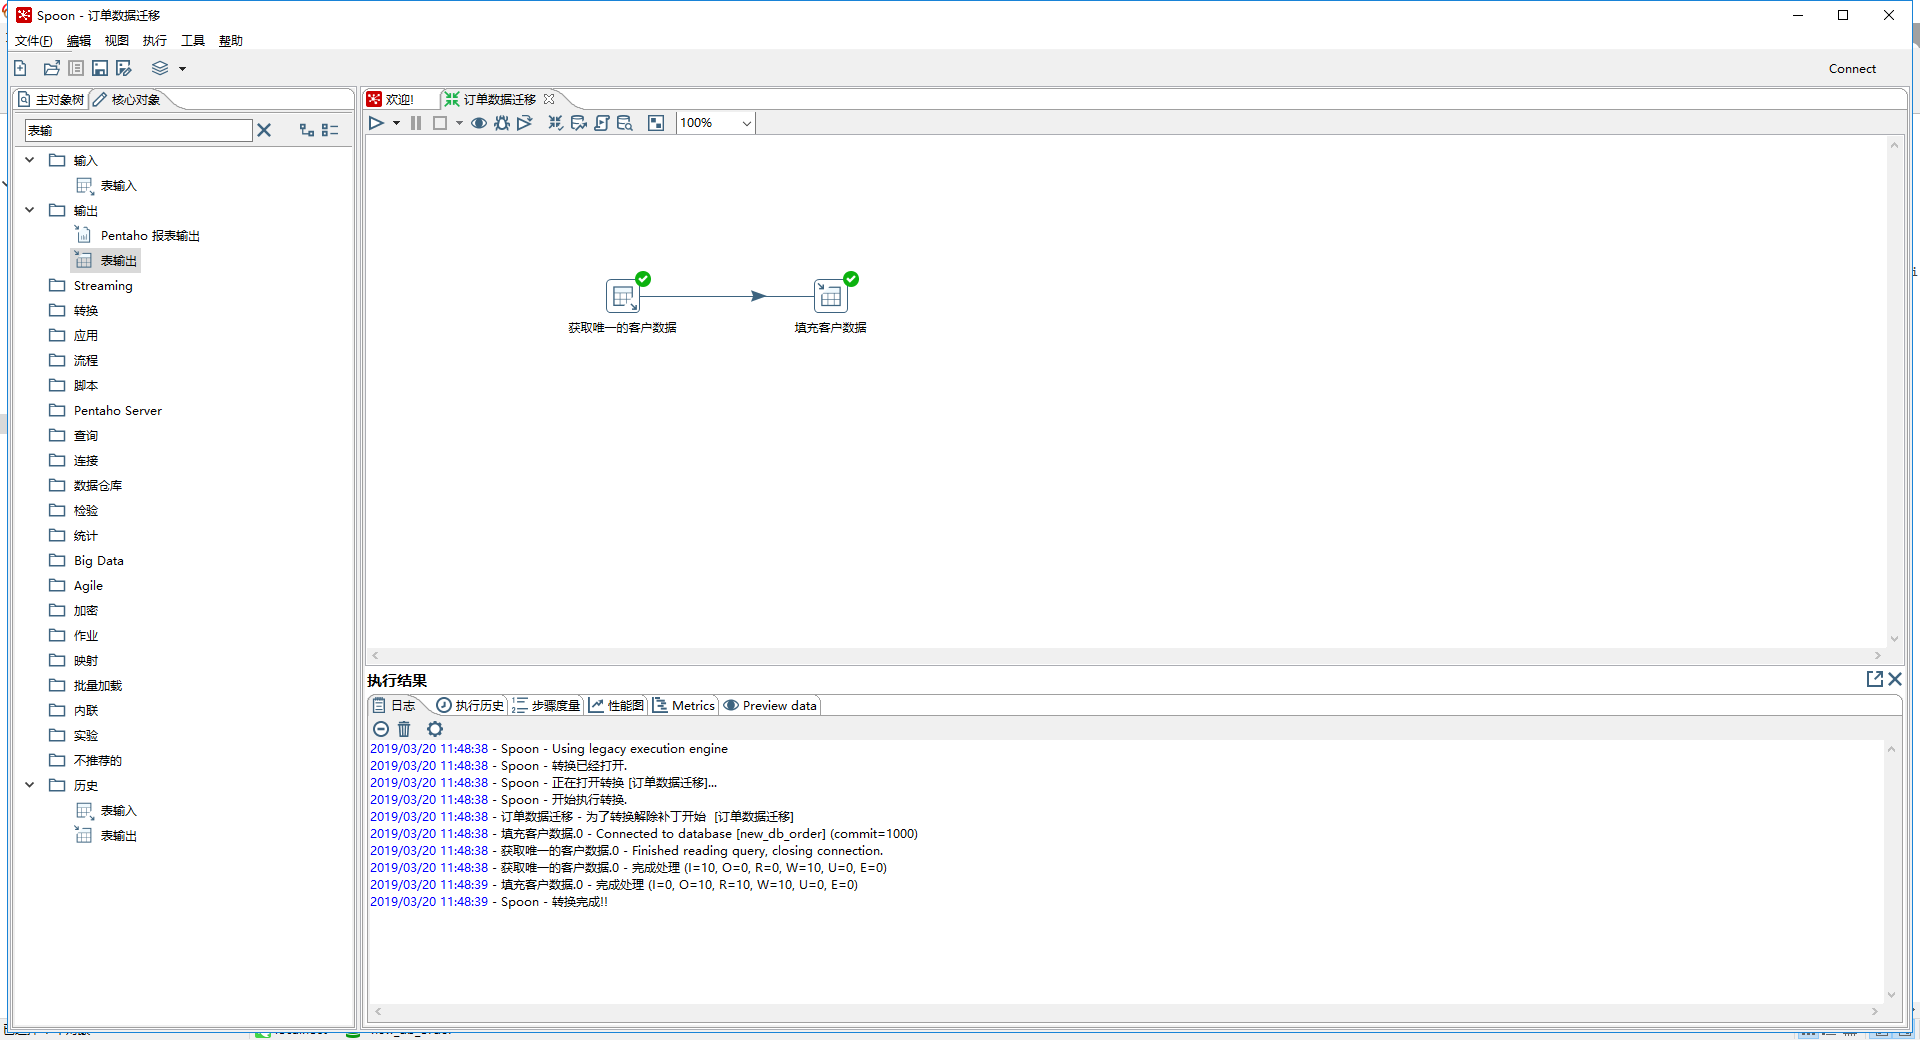Click the explore repository toolbar icon
1920x1040 pixels.
(x=76, y=68)
